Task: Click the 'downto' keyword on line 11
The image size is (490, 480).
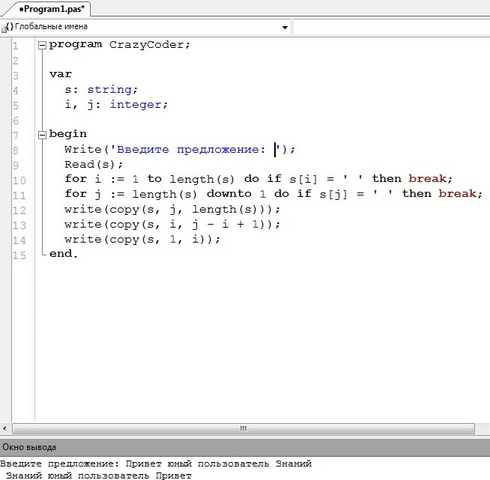Action: pyautogui.click(x=229, y=194)
